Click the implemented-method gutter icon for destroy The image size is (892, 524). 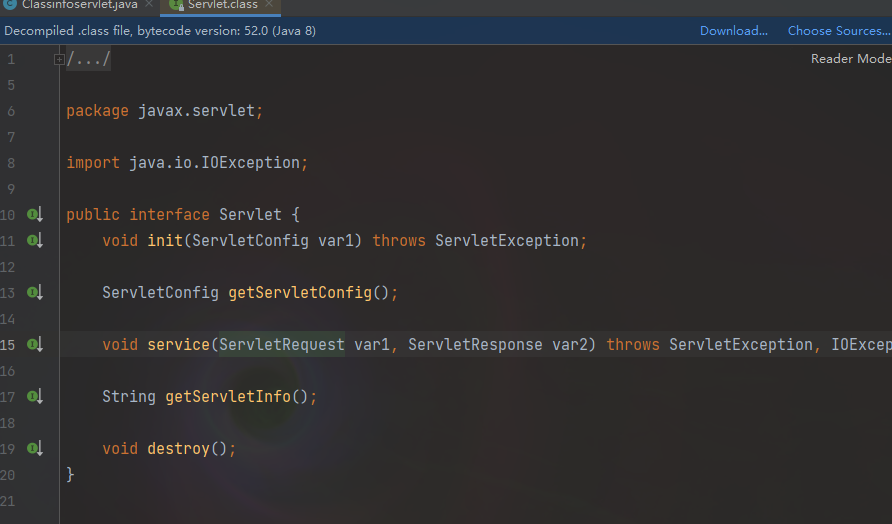35,448
